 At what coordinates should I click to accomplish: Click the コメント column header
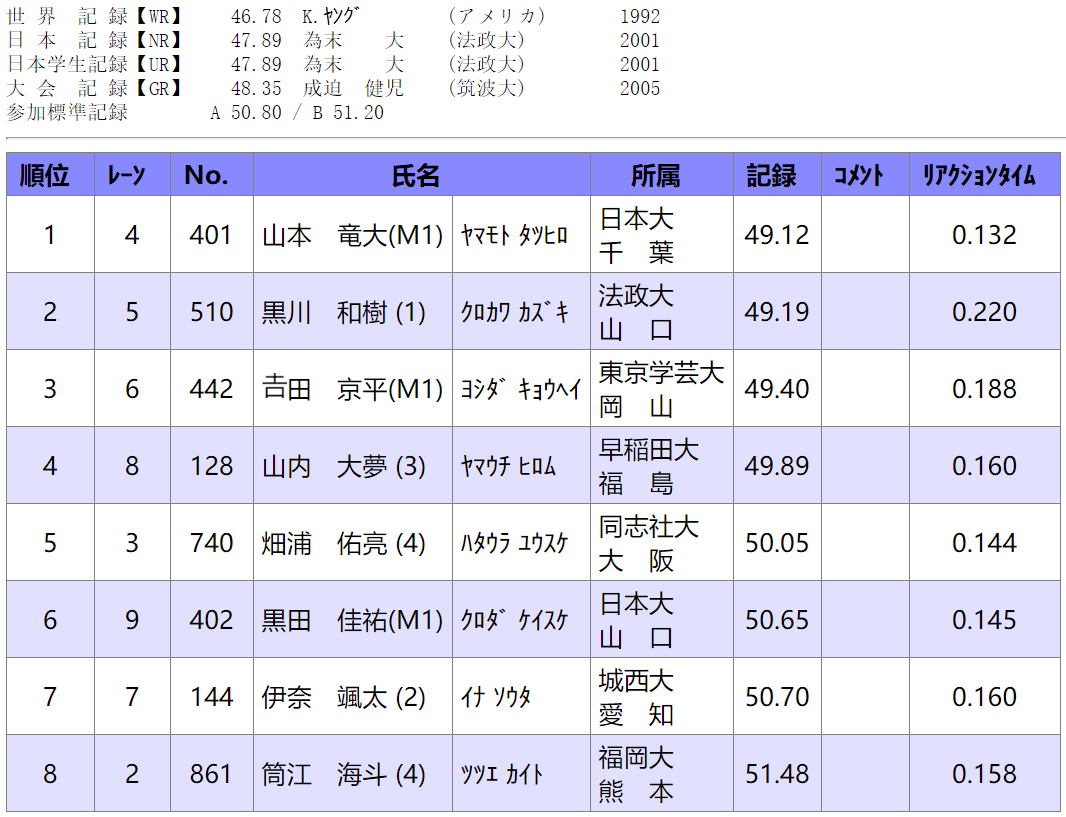pos(865,175)
